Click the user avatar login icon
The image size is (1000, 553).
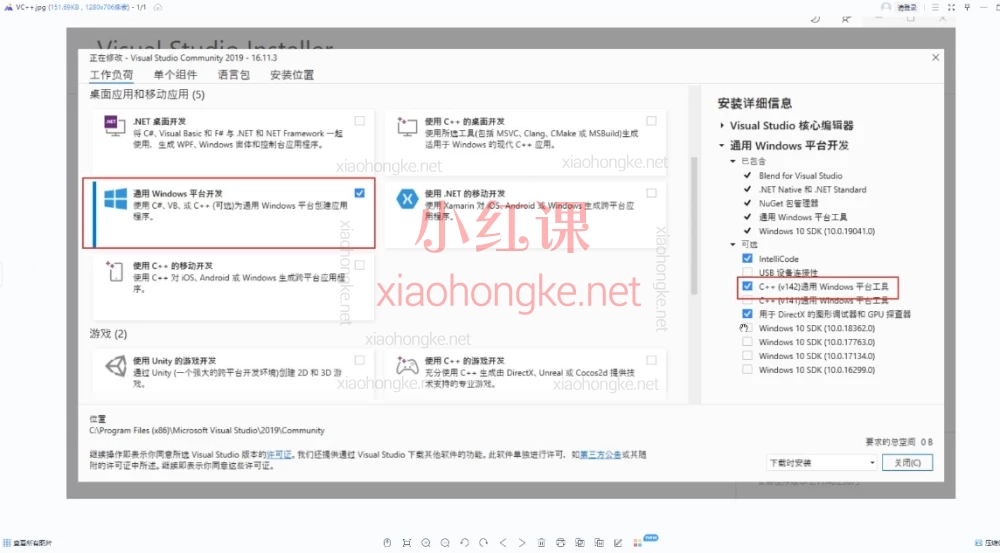tap(886, 6)
